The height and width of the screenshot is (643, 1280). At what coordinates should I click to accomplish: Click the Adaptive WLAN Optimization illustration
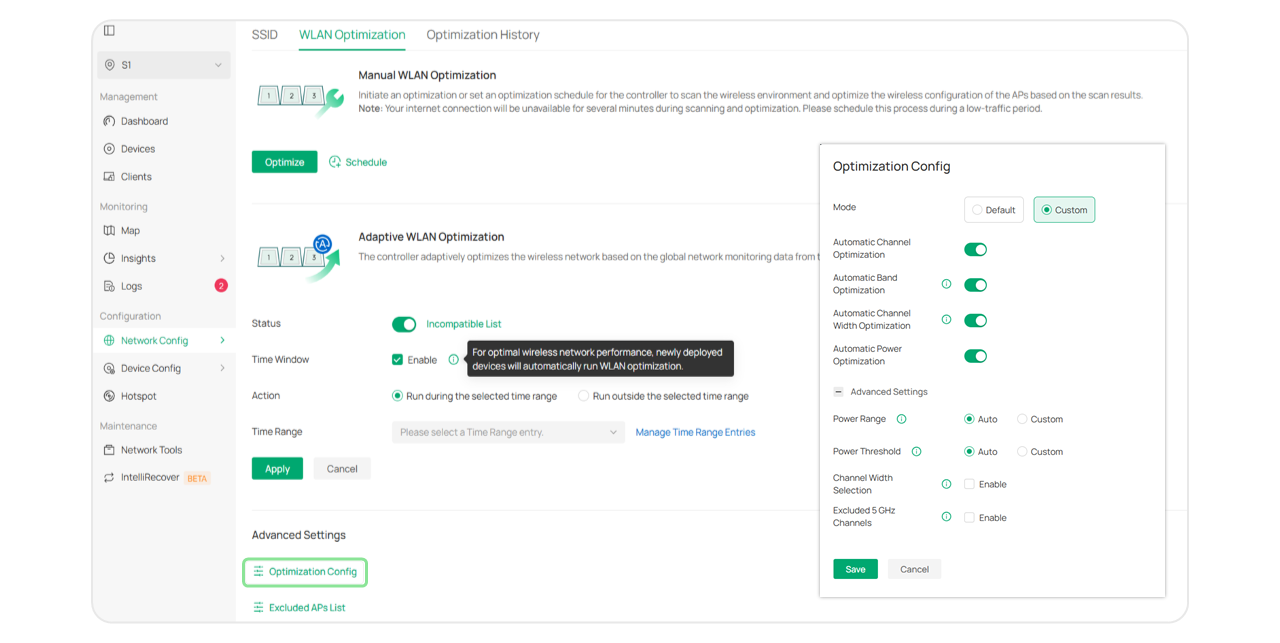pos(299,257)
